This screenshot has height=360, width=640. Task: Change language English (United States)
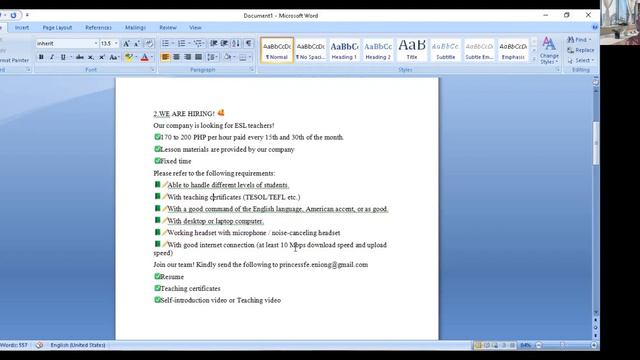[78, 345]
